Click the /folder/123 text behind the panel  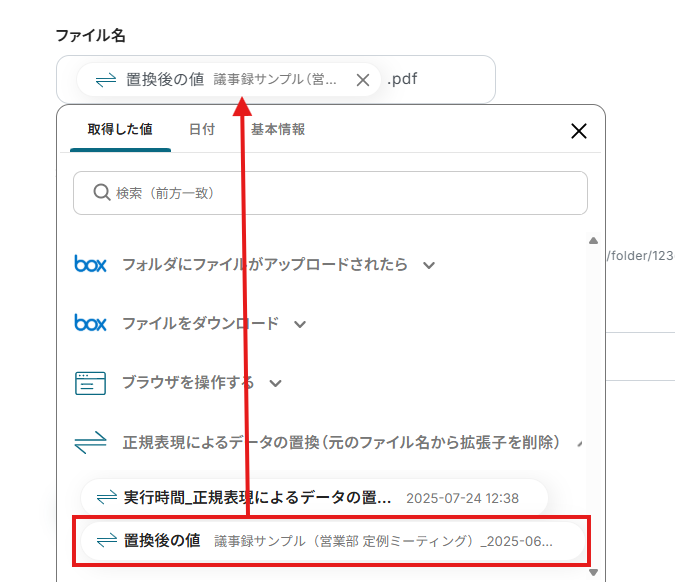pos(641,256)
